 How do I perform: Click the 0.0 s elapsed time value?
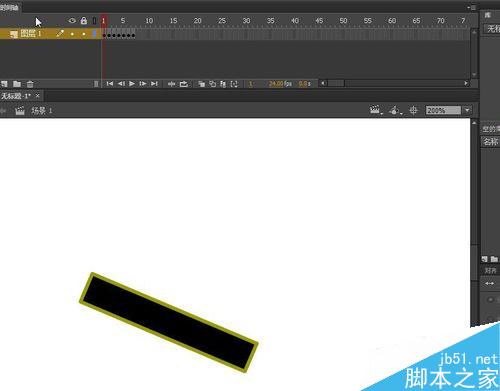305,84
